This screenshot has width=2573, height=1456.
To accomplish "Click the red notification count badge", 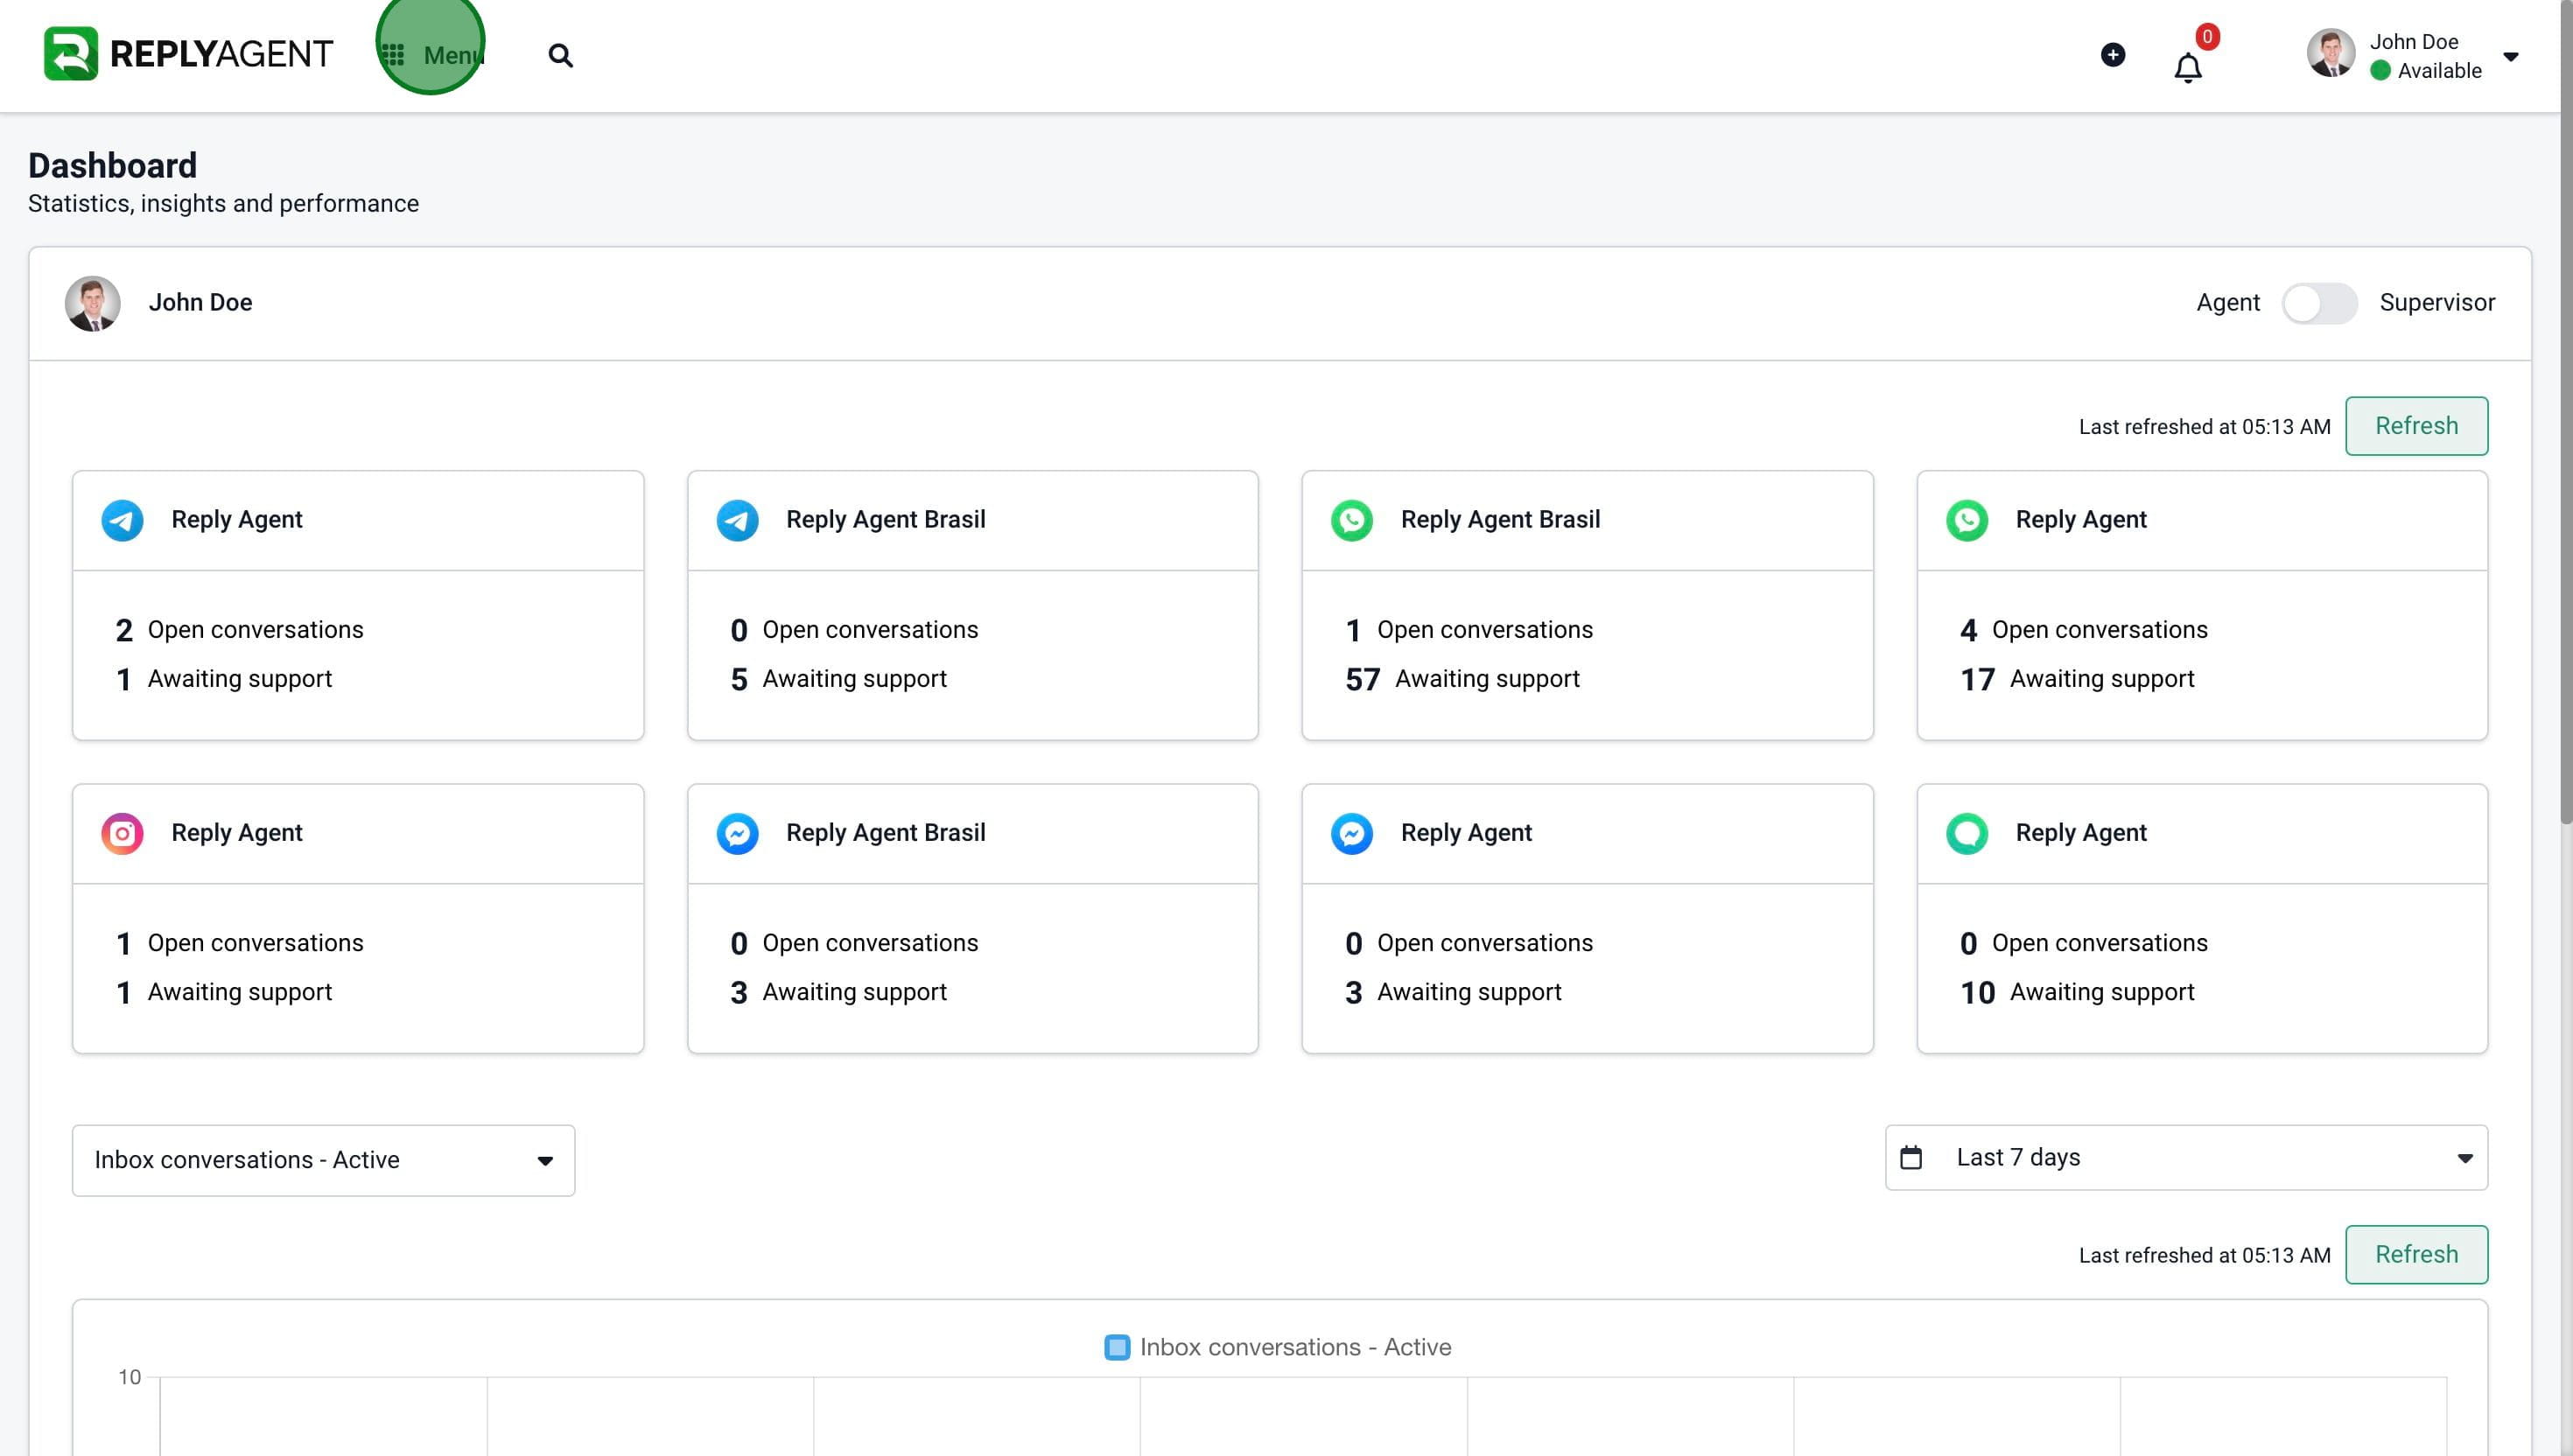I will [2207, 36].
